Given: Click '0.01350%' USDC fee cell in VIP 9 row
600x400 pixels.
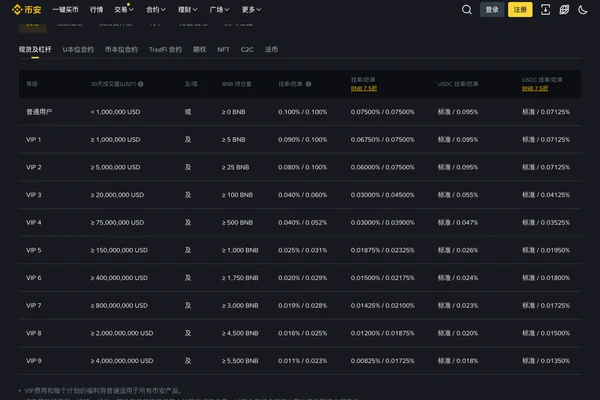Looking at the screenshot, I should point(546,361).
